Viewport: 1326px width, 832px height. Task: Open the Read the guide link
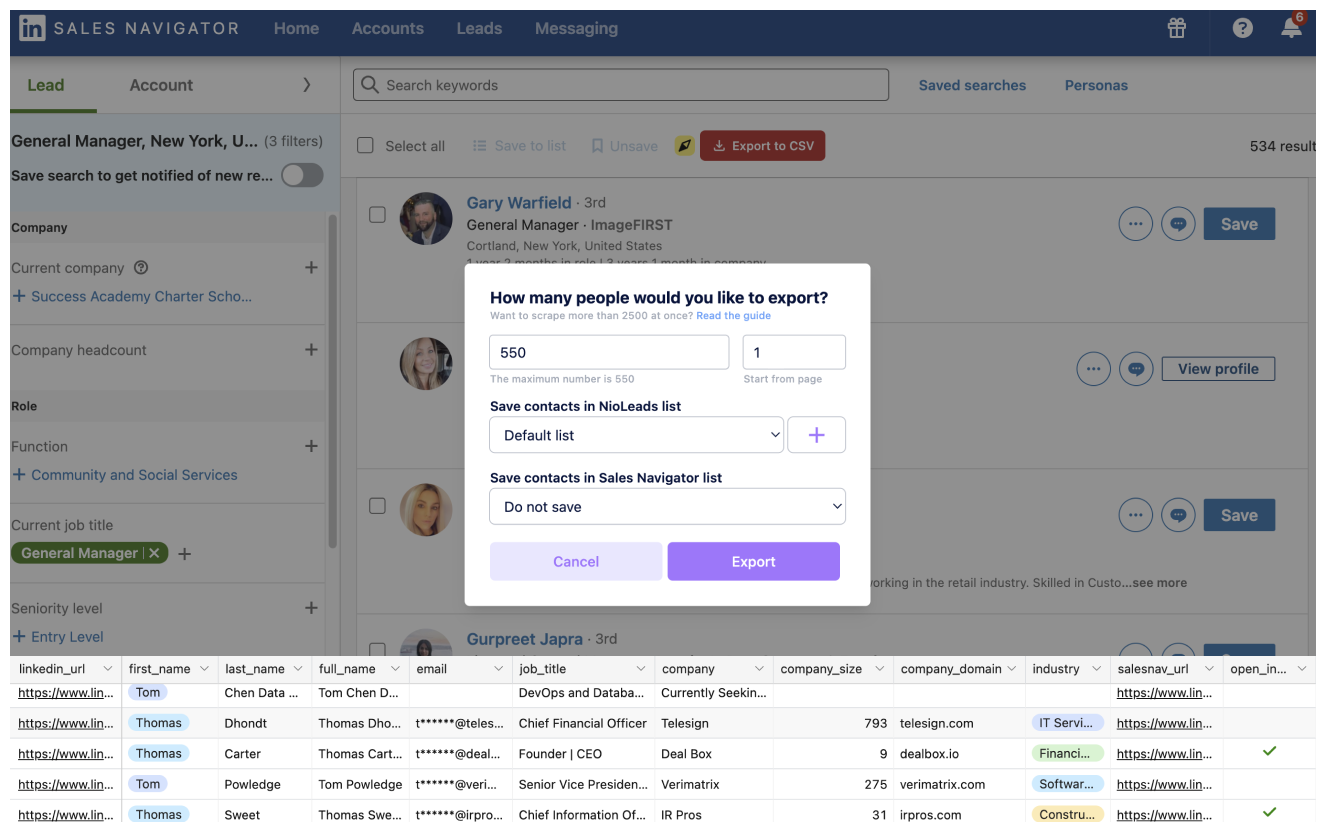click(733, 315)
